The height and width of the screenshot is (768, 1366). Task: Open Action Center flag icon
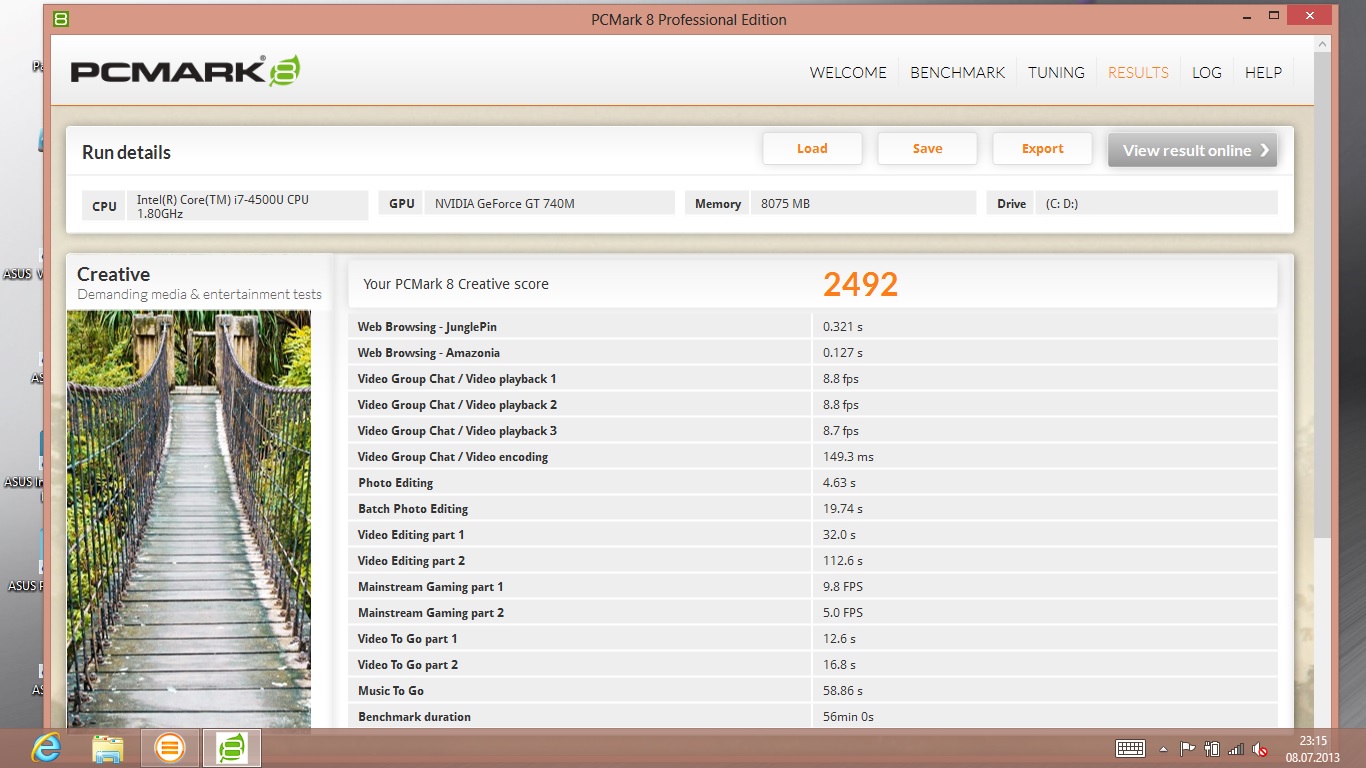1188,748
